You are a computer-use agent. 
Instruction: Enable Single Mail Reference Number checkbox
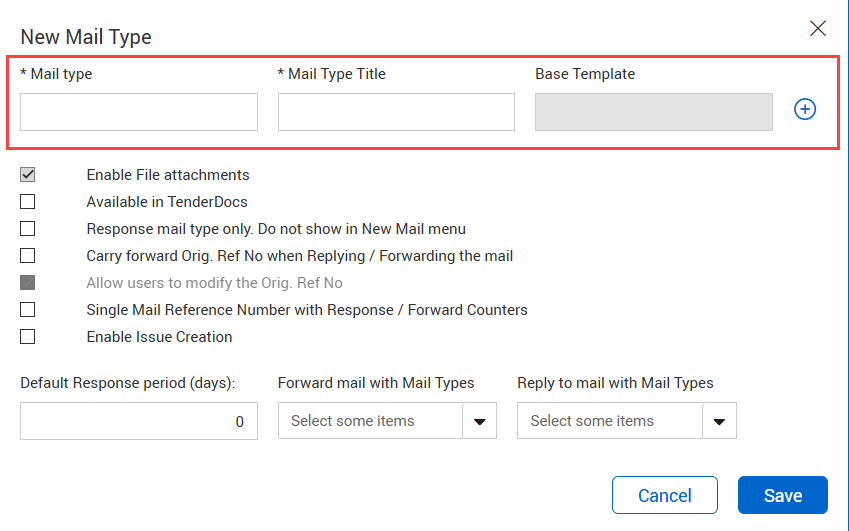point(28,310)
